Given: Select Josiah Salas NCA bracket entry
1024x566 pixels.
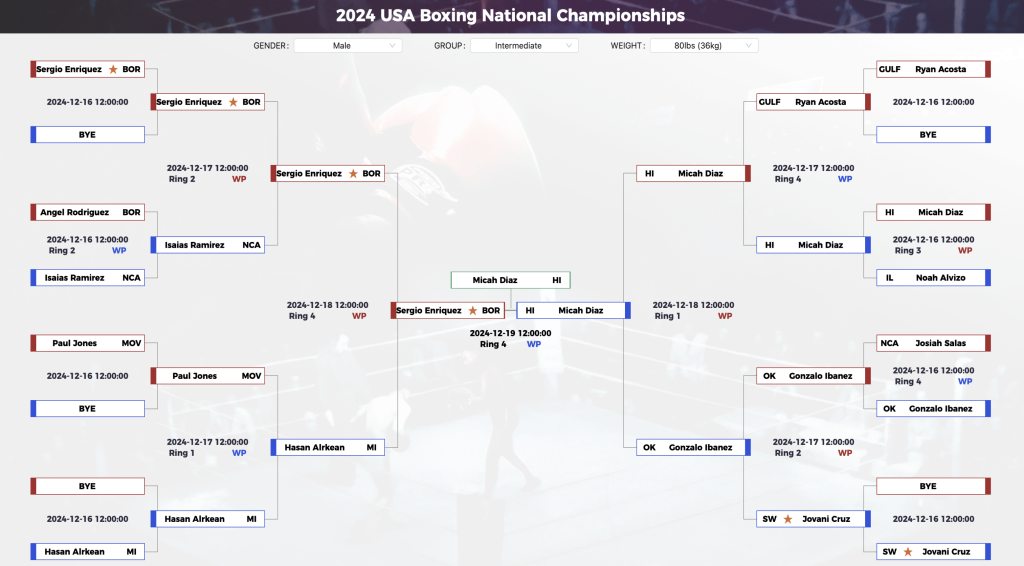Looking at the screenshot, I should 933,343.
